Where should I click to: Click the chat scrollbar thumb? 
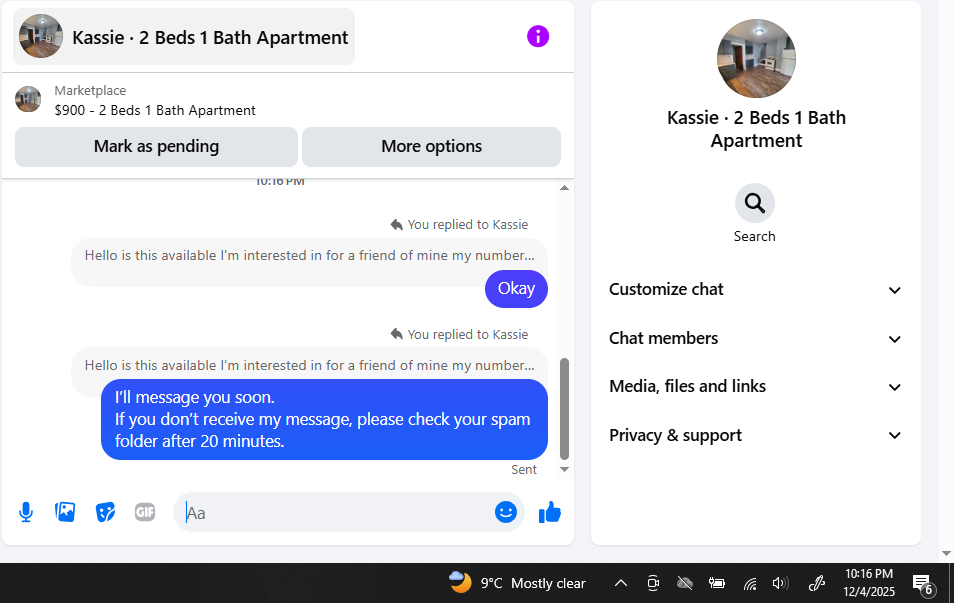pyautogui.click(x=564, y=409)
